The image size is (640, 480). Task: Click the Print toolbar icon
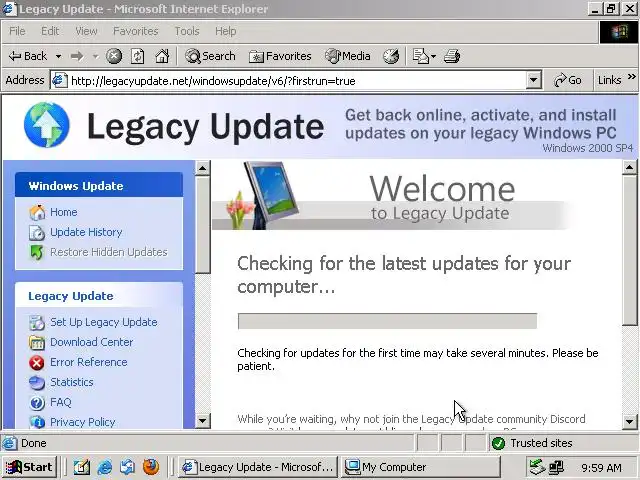click(x=452, y=56)
